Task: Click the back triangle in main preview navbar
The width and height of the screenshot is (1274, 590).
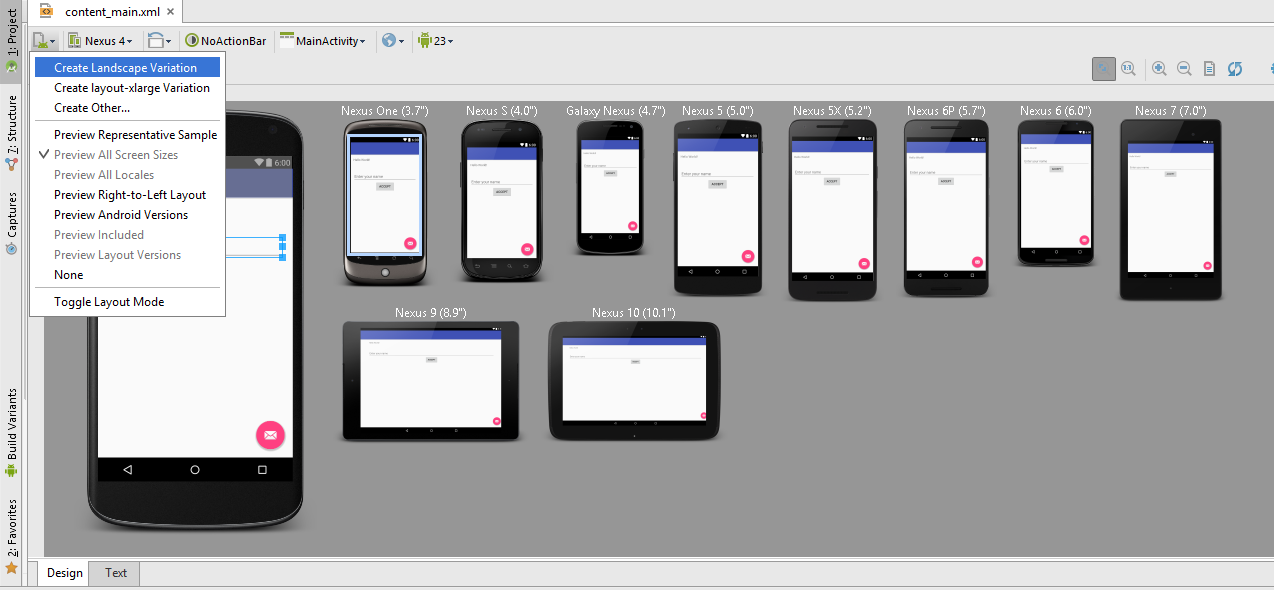Action: pos(127,469)
